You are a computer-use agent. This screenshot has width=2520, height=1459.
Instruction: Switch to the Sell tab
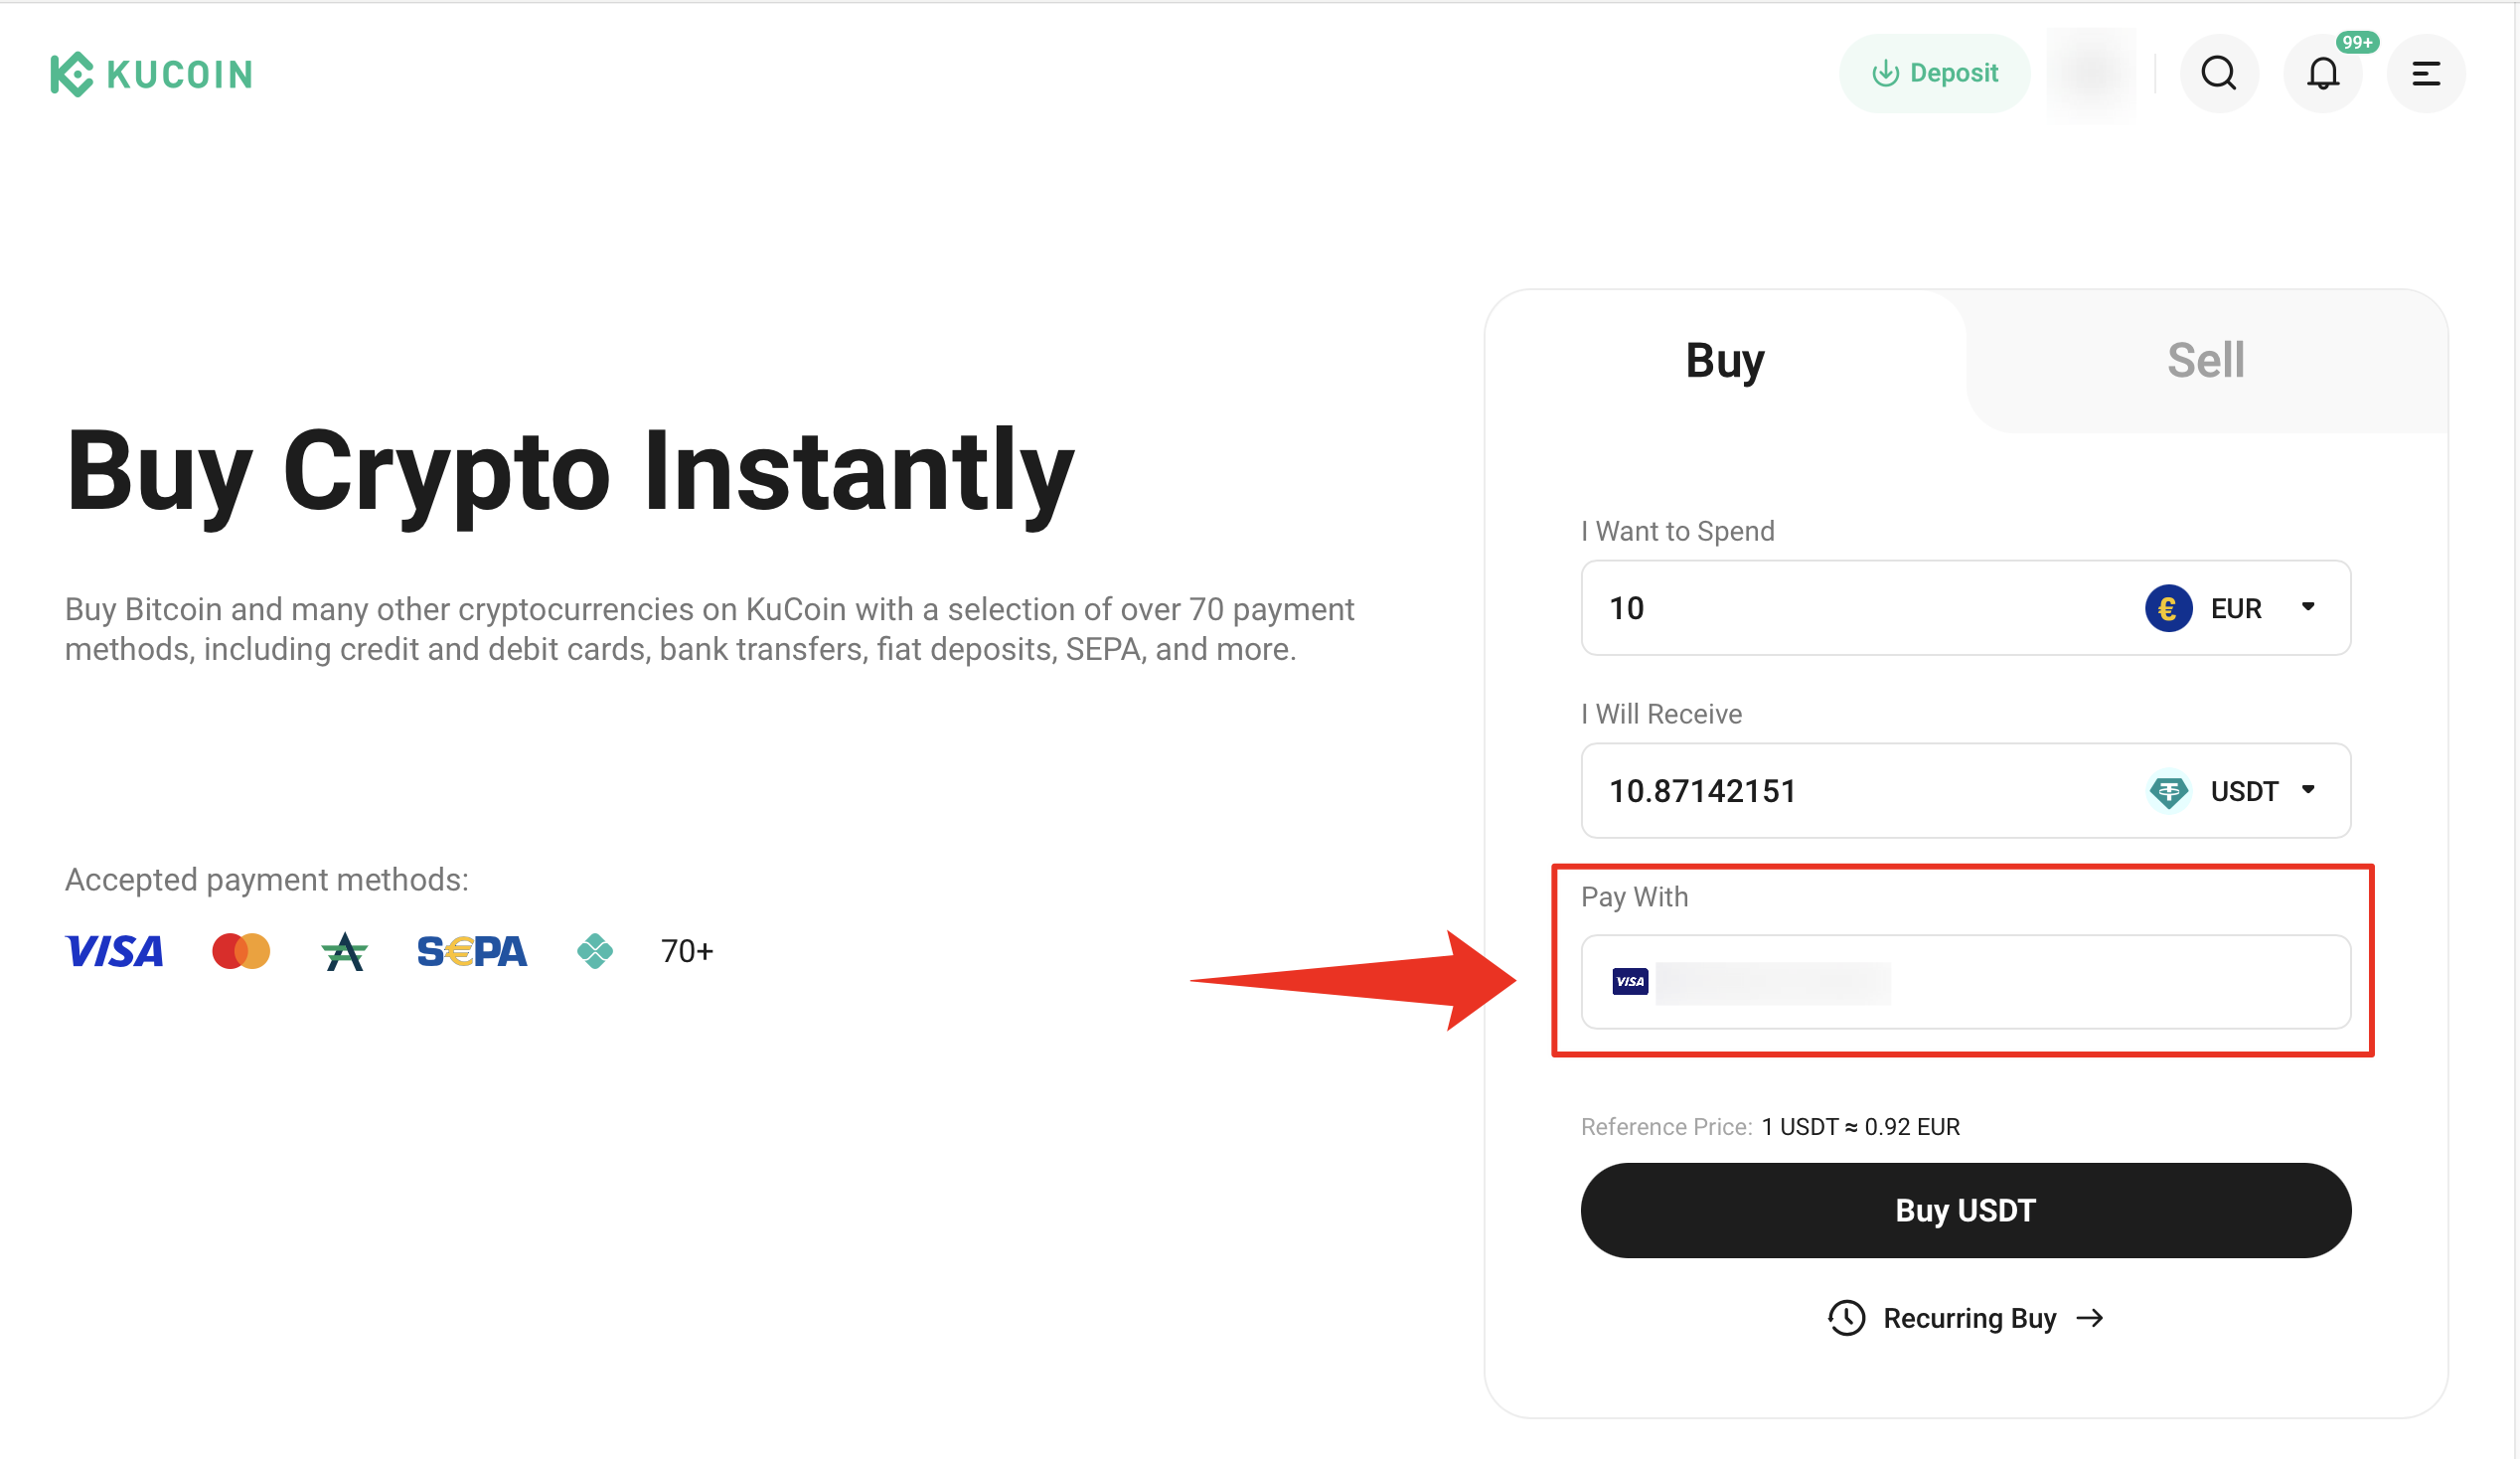click(2205, 360)
